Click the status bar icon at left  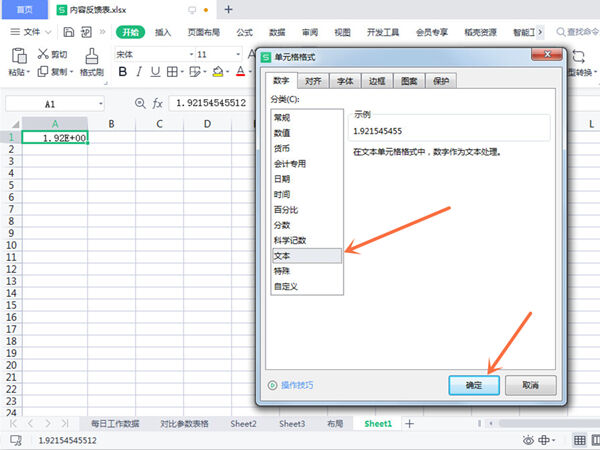(16, 440)
